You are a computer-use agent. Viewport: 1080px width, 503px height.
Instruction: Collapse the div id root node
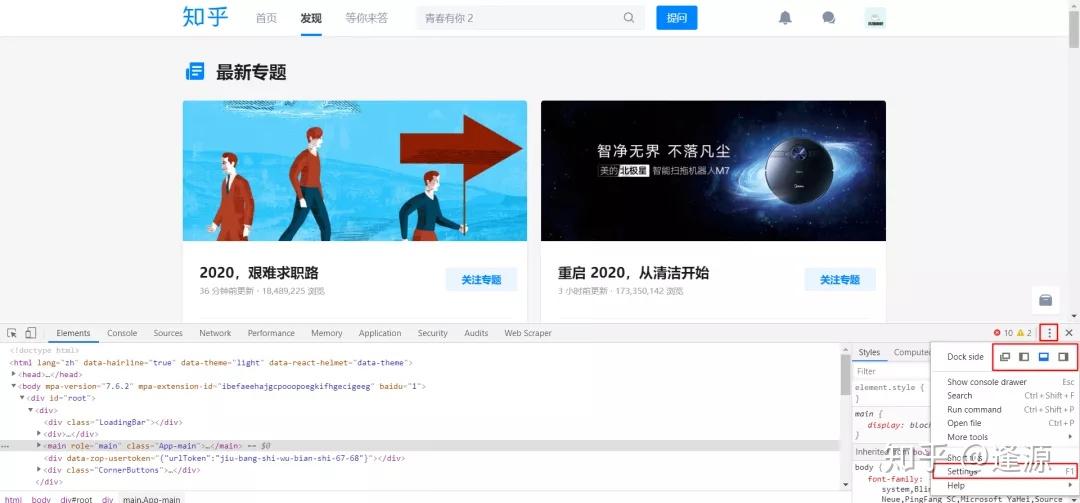tap(22, 398)
